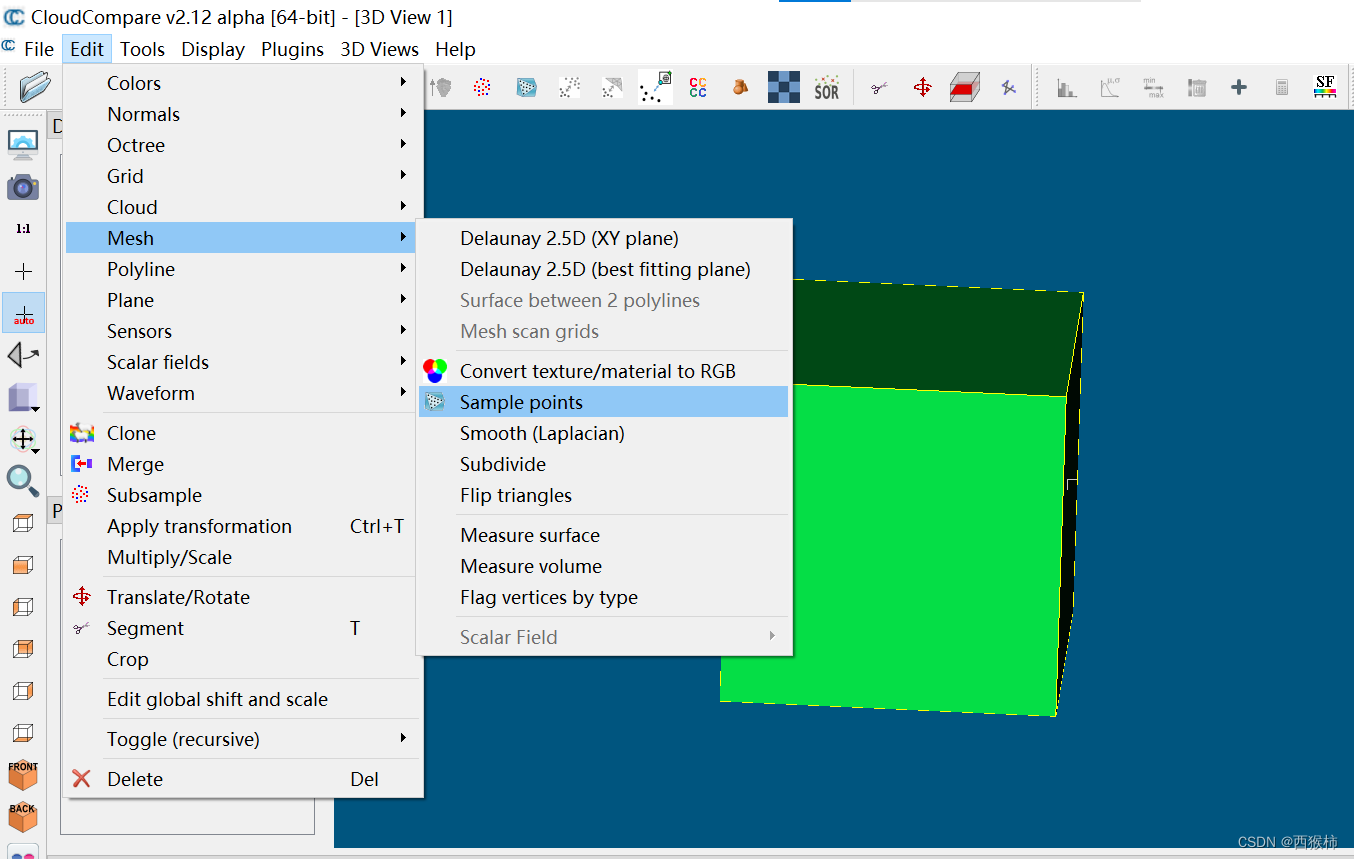Open the Display menu
Screen dimensions: 1354x859
pyautogui.click(x=213, y=49)
